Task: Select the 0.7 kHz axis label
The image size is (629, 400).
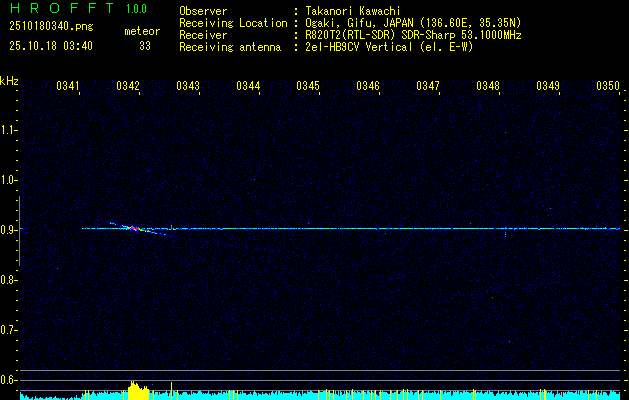Action: coord(9,329)
